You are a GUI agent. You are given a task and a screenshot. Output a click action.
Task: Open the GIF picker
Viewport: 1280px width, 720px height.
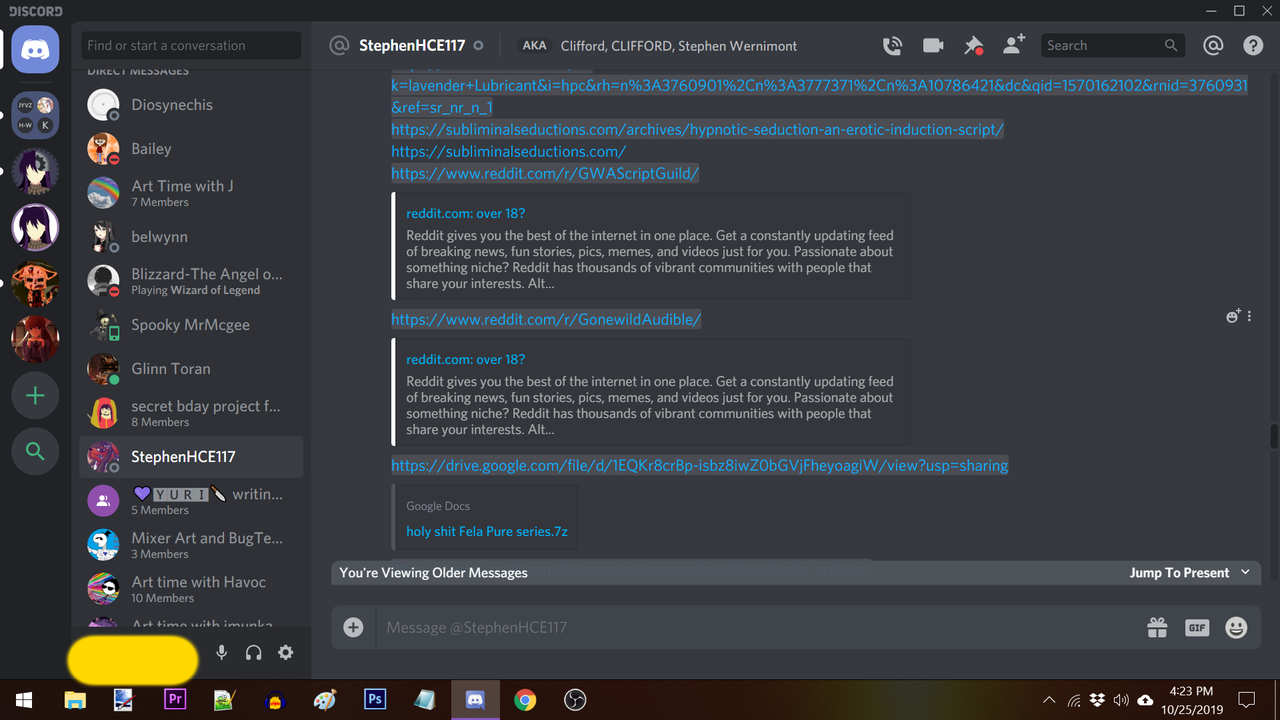1197,627
